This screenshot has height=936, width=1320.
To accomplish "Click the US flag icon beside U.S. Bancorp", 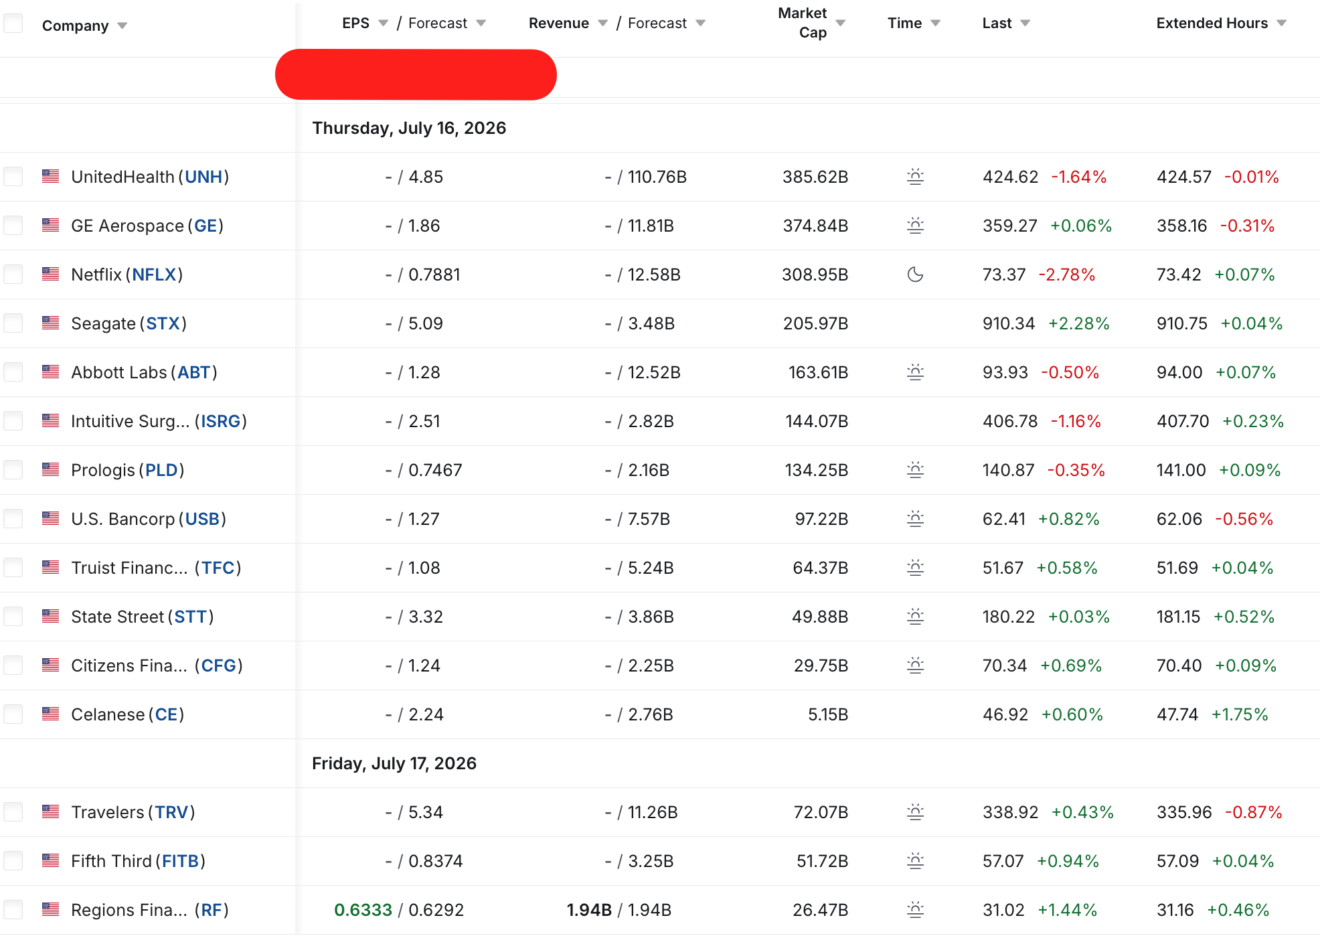I will (x=50, y=518).
